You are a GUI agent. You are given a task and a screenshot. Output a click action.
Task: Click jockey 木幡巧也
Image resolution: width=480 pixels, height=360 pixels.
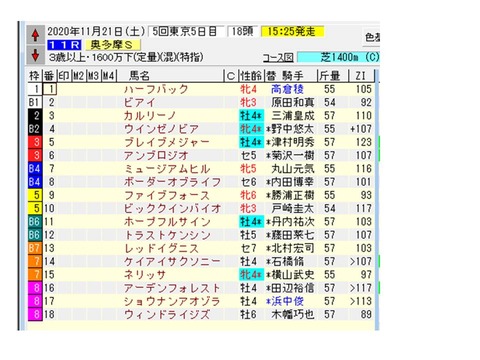pos(293,314)
